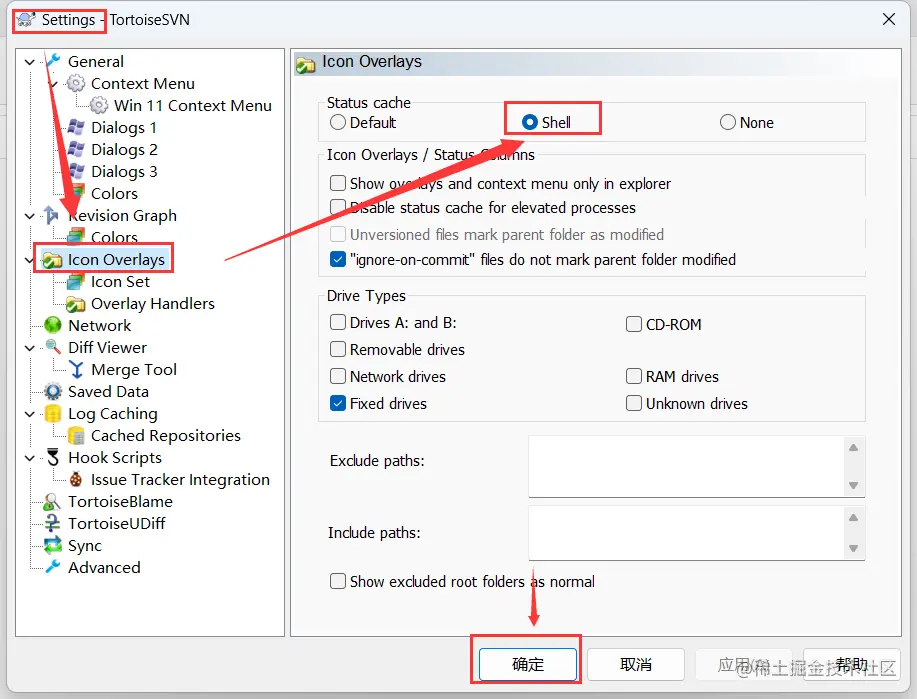Click the Dialogs 2 icon
Image resolution: width=917 pixels, height=699 pixels.
[x=76, y=149]
